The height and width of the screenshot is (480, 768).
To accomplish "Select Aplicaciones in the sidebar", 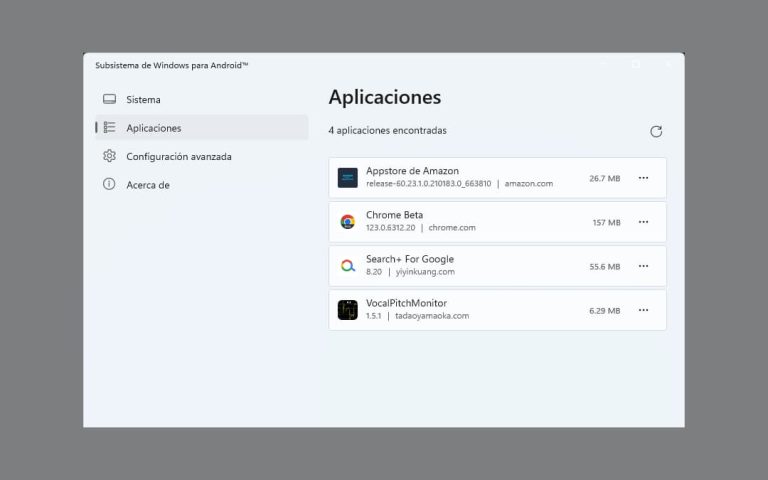I will 201,128.
